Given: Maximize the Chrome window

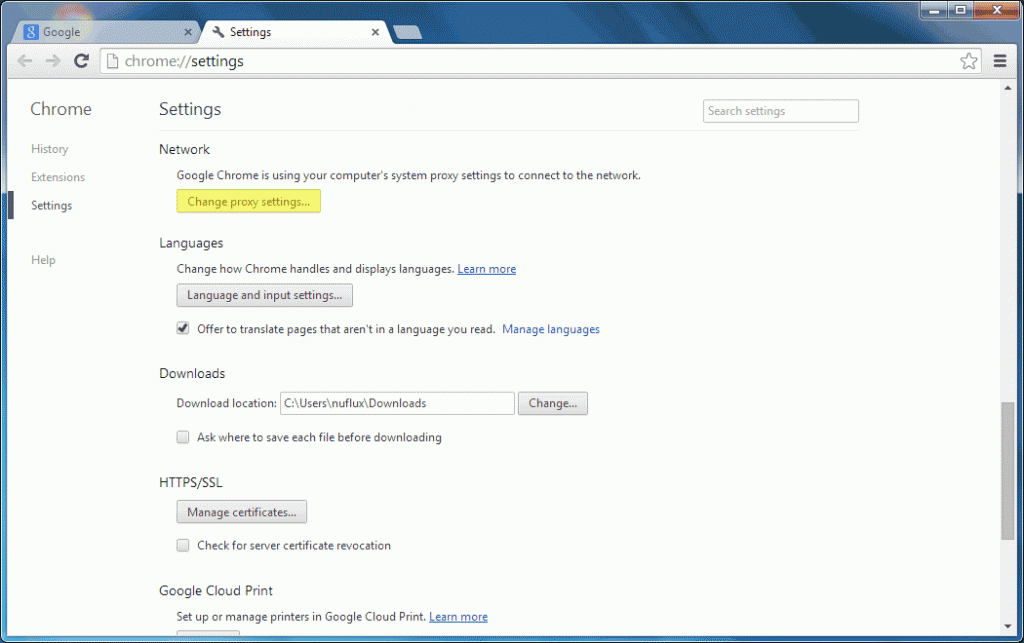Looking at the screenshot, I should (x=960, y=10).
